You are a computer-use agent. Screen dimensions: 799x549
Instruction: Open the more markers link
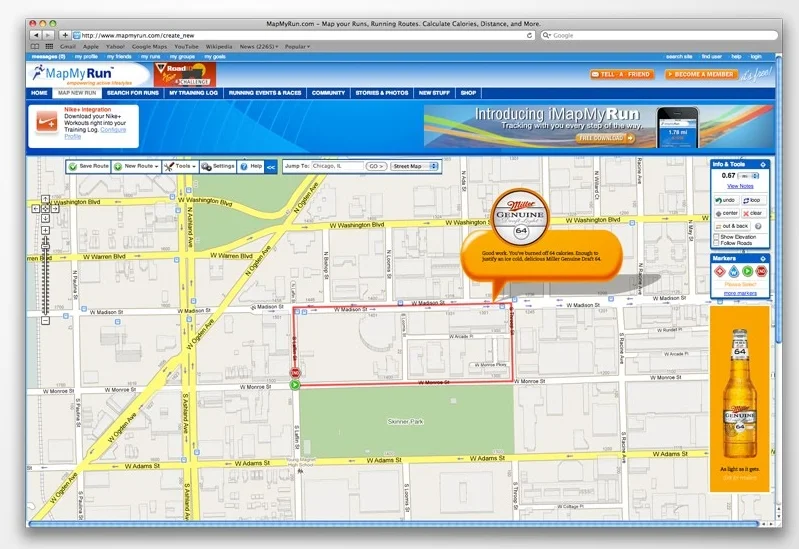click(x=740, y=294)
